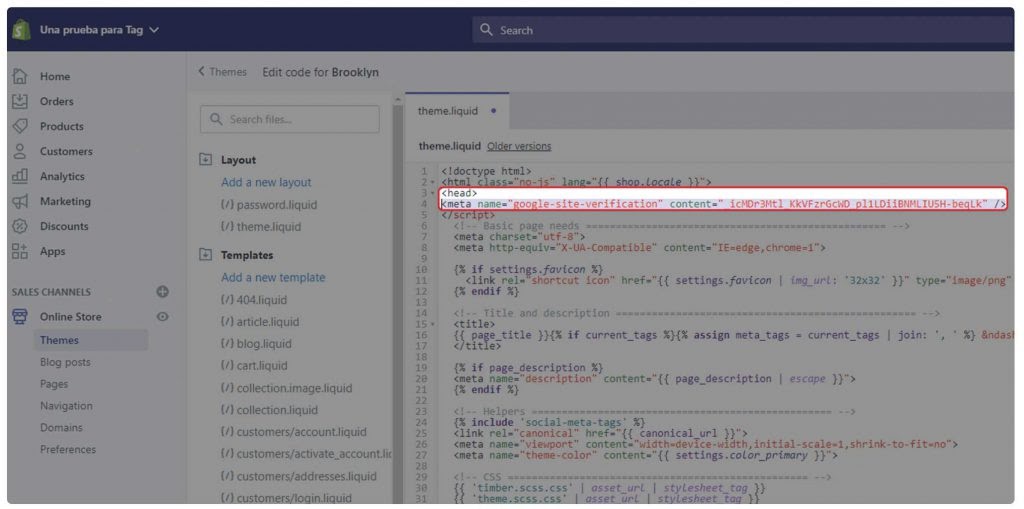Open Domains submenu item
1024x509 pixels.
click(x=61, y=427)
